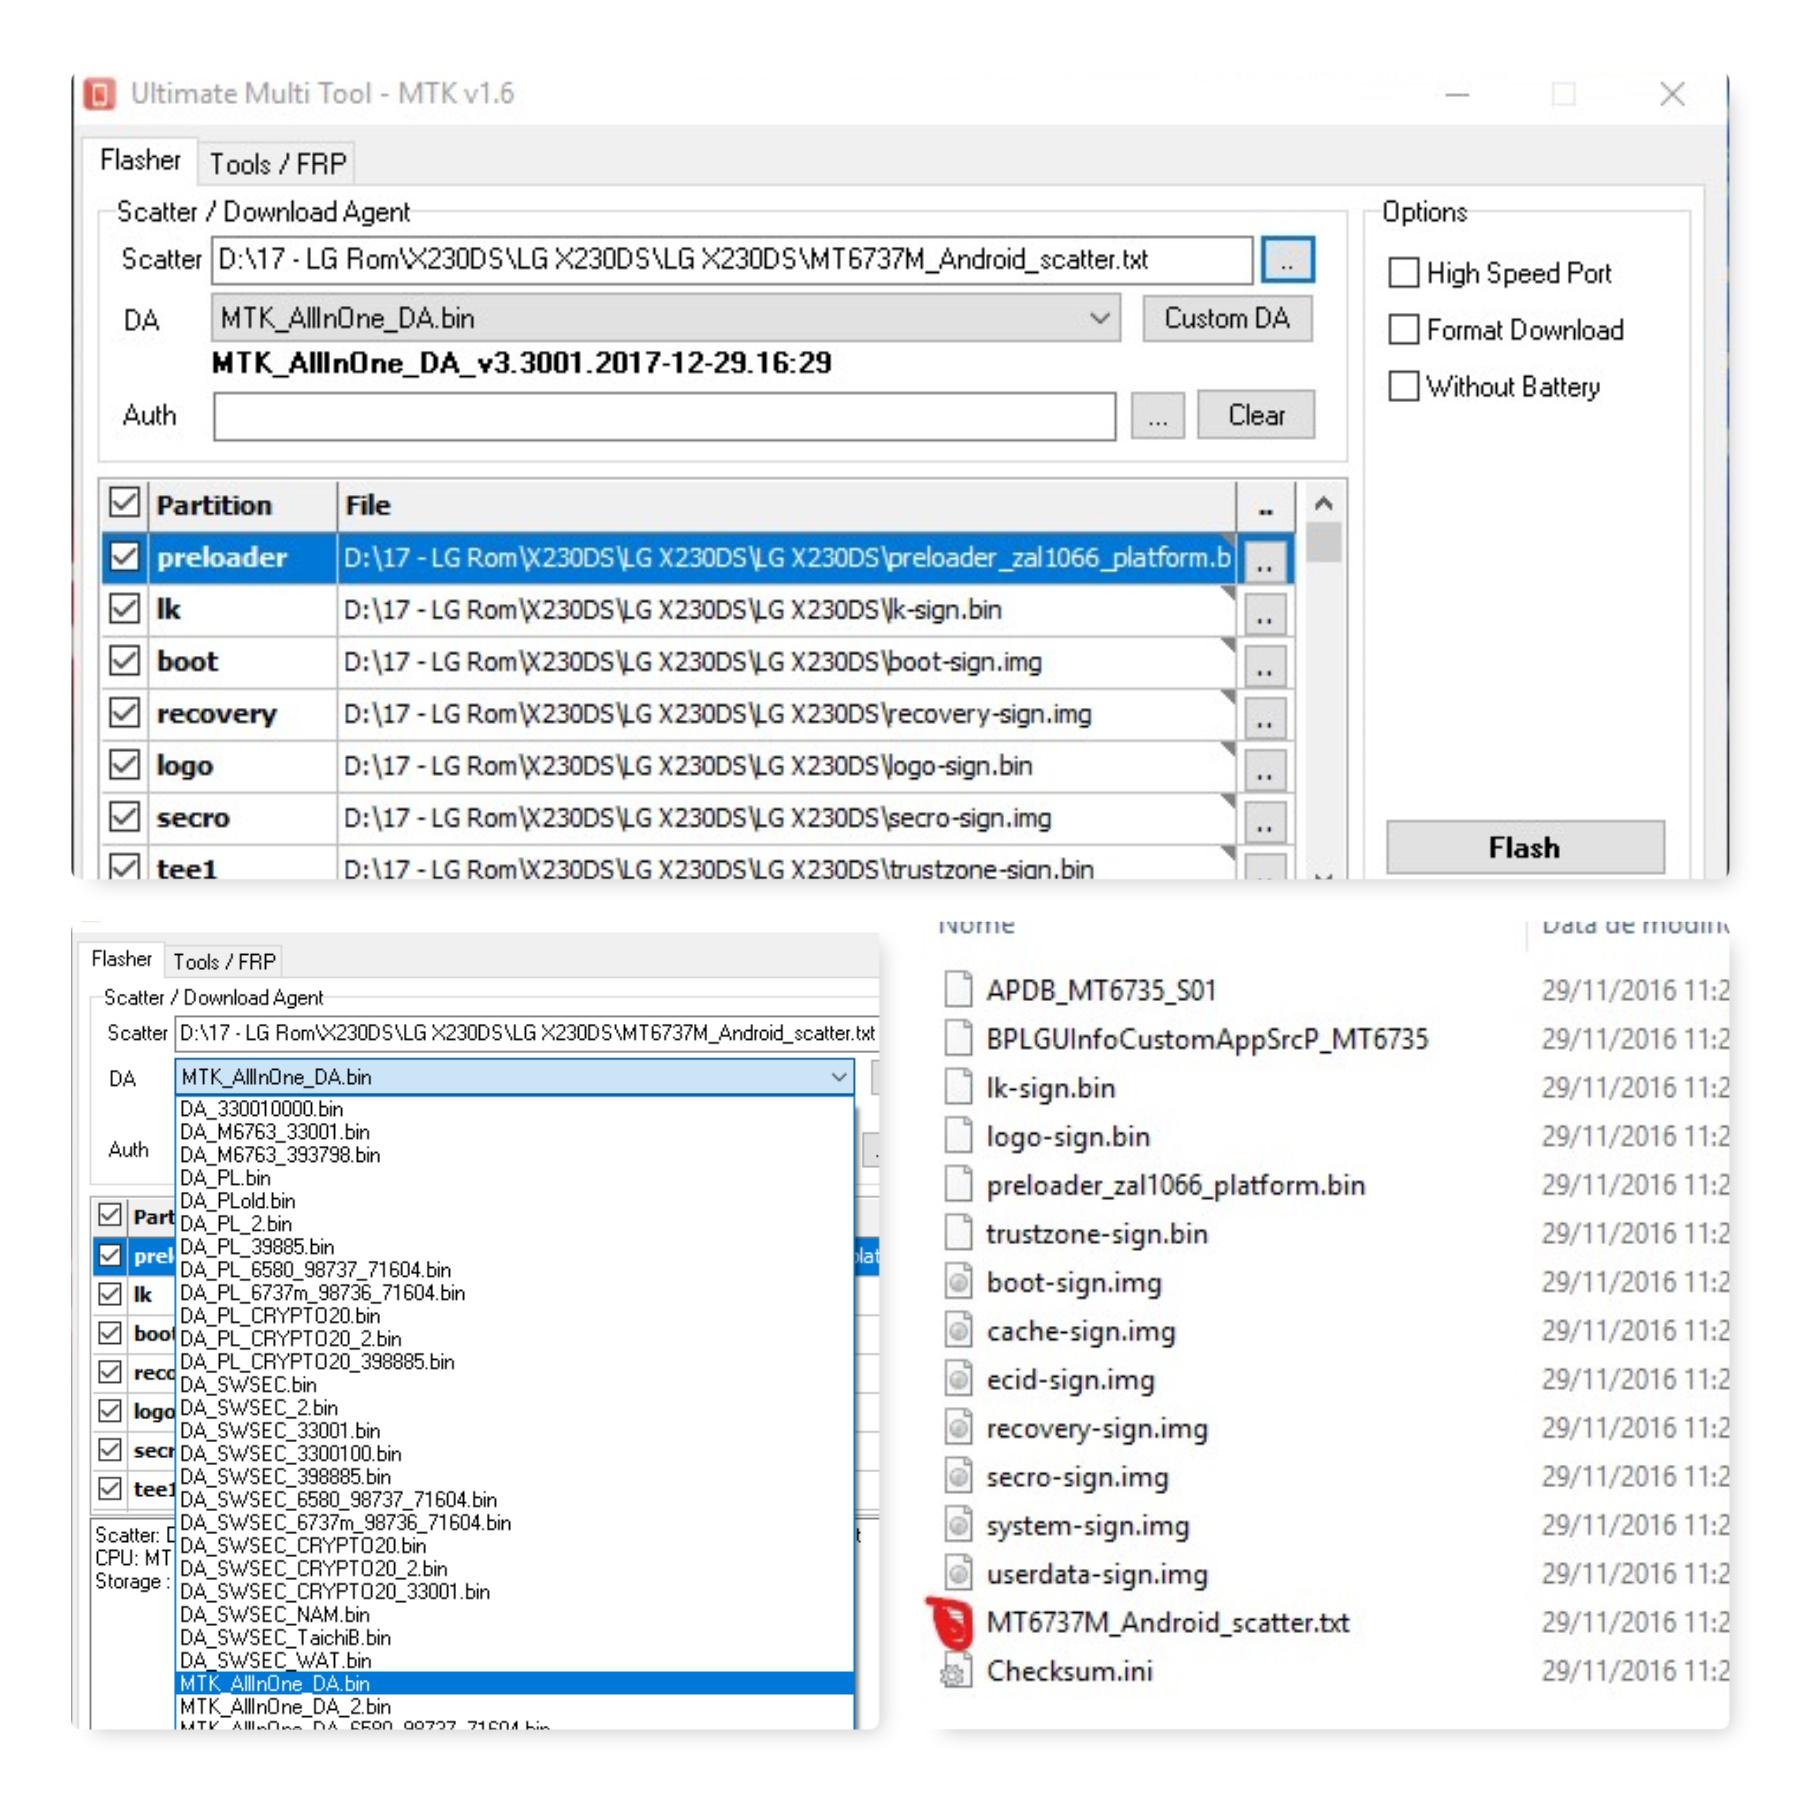The image size is (1800, 1800).
Task: Uncheck the recovery partition in the top window
Action: point(124,712)
